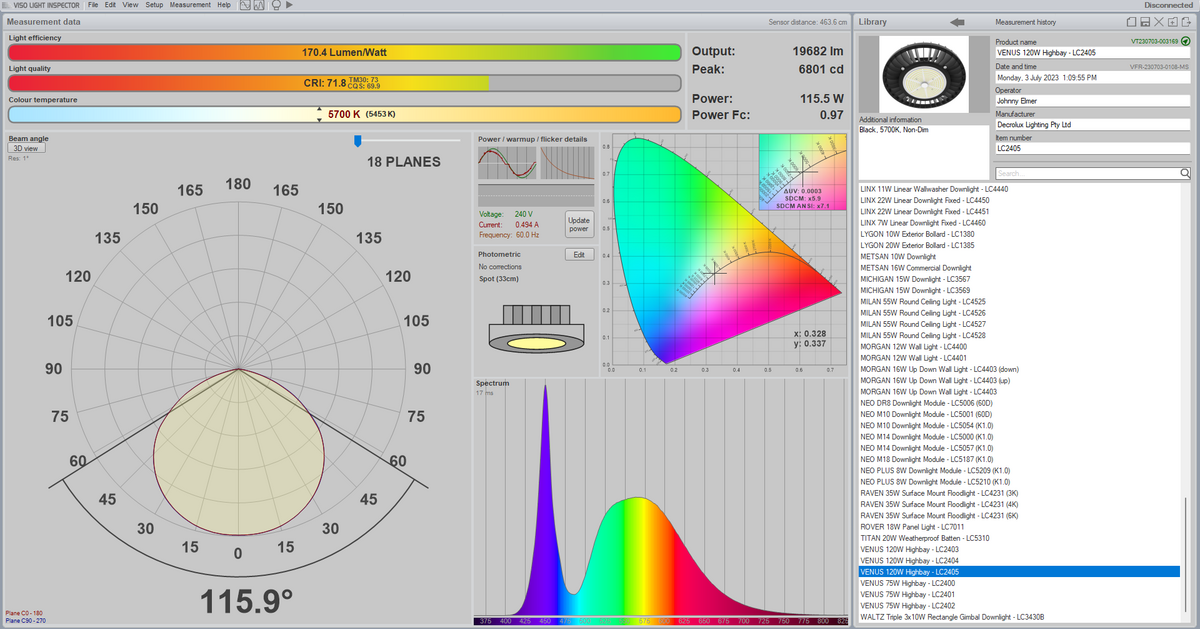Click the 3D view button
The image size is (1200, 629).
pyautogui.click(x=26, y=148)
